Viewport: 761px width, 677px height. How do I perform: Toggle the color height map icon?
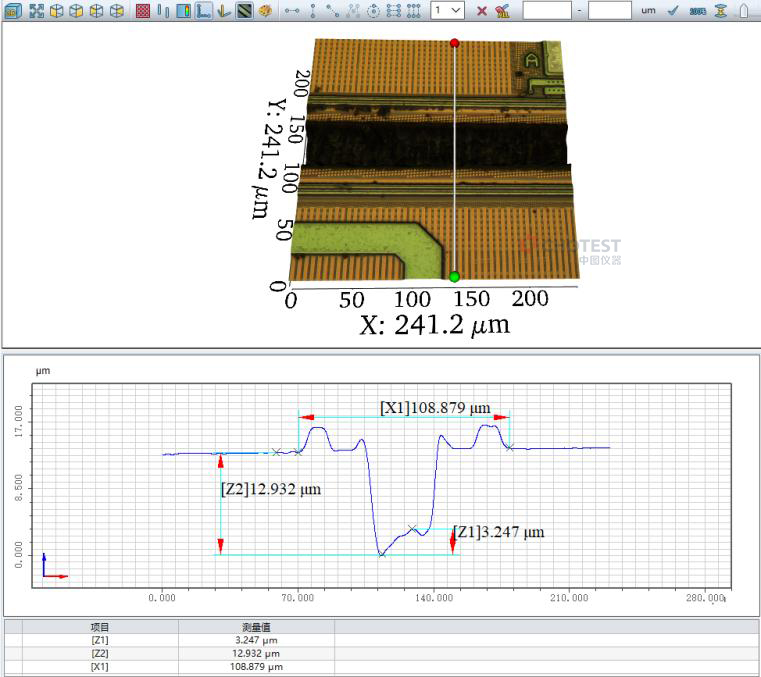pos(184,10)
